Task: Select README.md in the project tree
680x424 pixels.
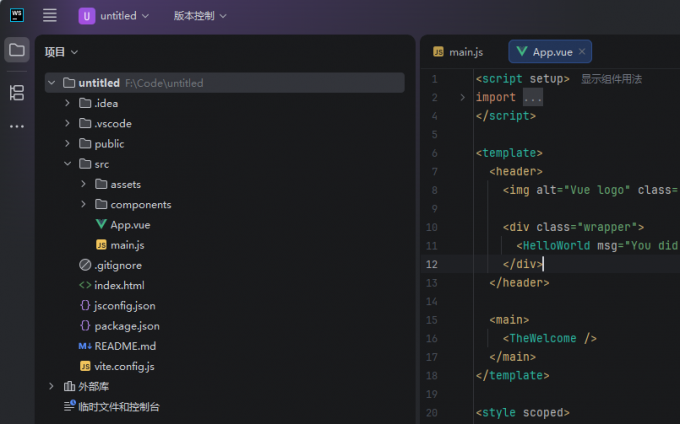Action: click(125, 346)
